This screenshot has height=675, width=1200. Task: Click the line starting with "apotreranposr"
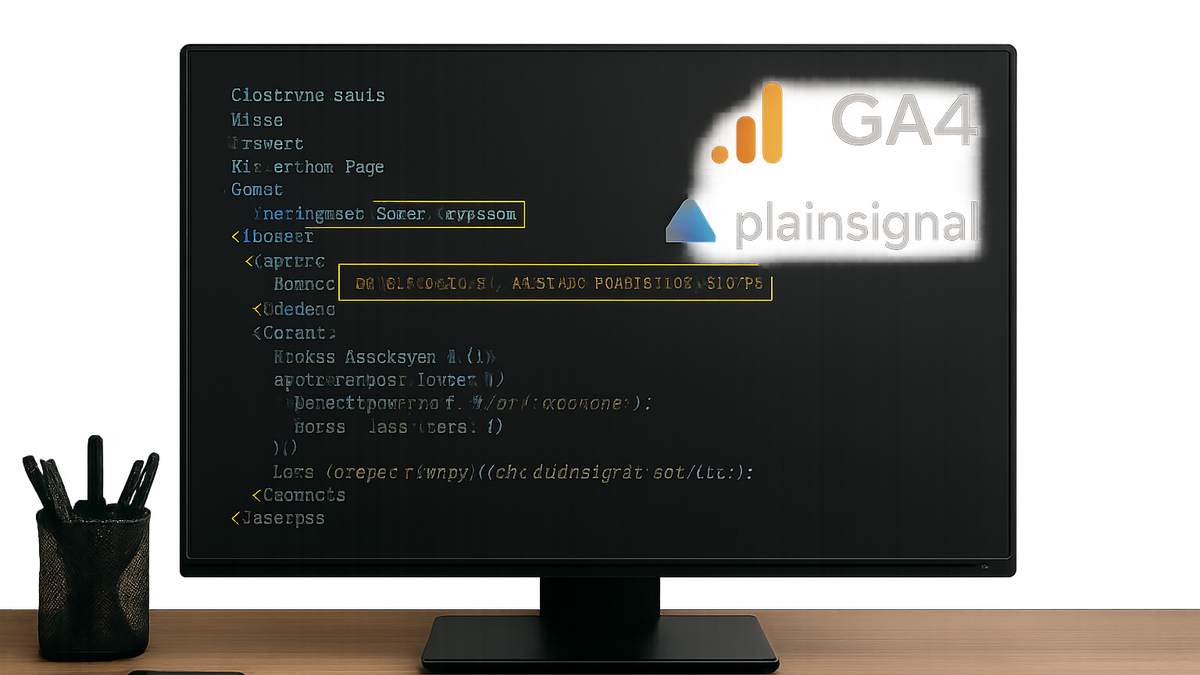coord(388,380)
